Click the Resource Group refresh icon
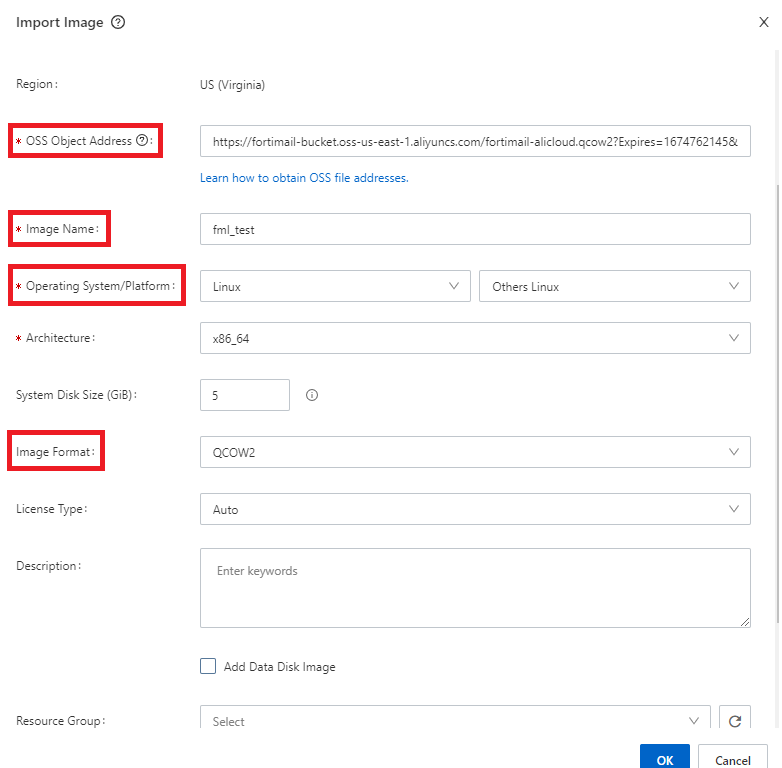 [x=735, y=721]
